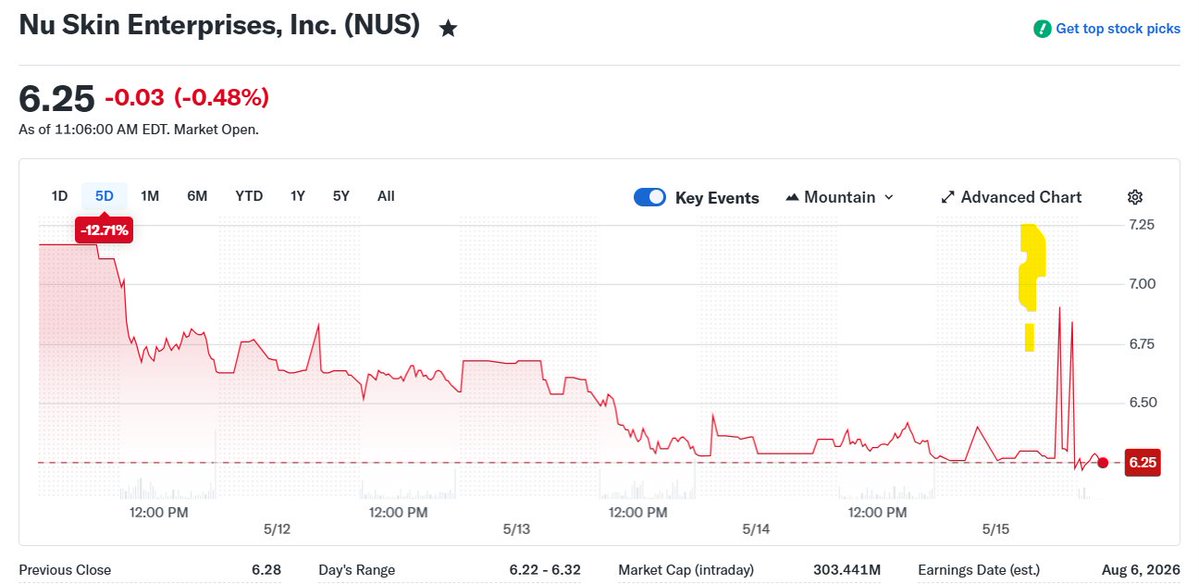This screenshot has width=1199, height=584.
Task: Show the YTD chart range
Action: 249,196
